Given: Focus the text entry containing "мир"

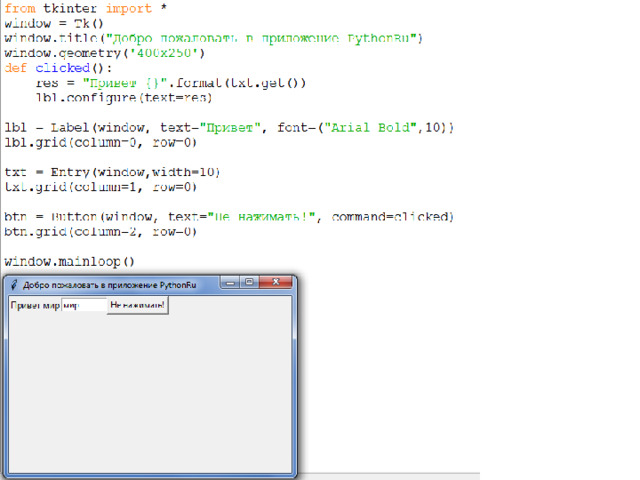Looking at the screenshot, I should (84, 306).
